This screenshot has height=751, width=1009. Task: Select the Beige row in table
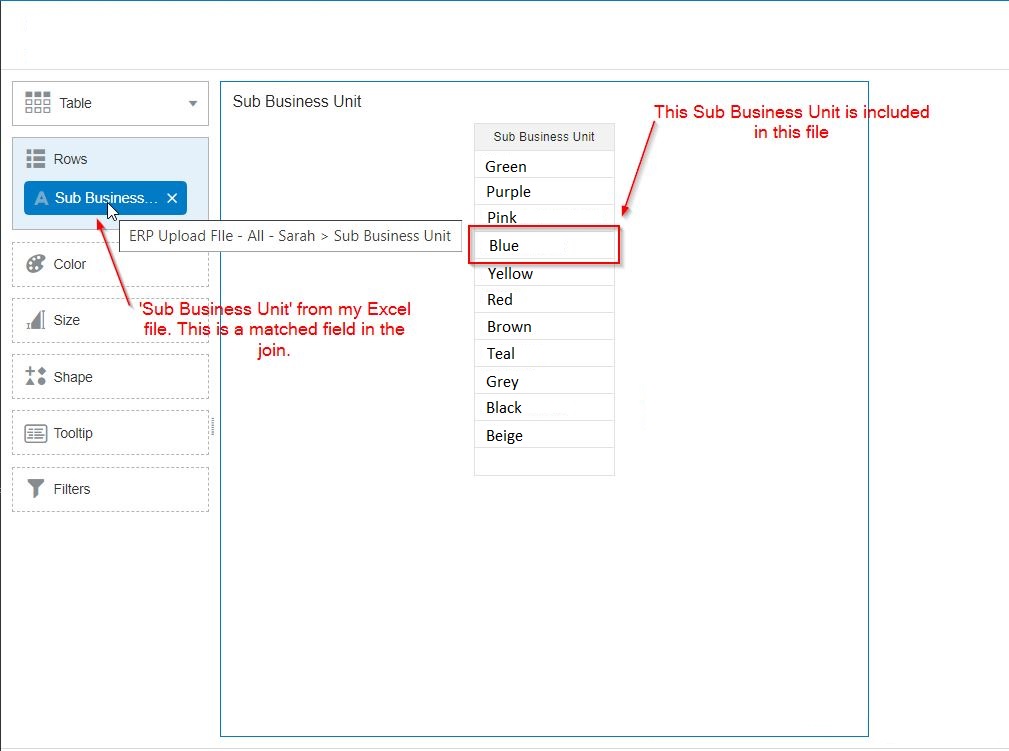(544, 435)
